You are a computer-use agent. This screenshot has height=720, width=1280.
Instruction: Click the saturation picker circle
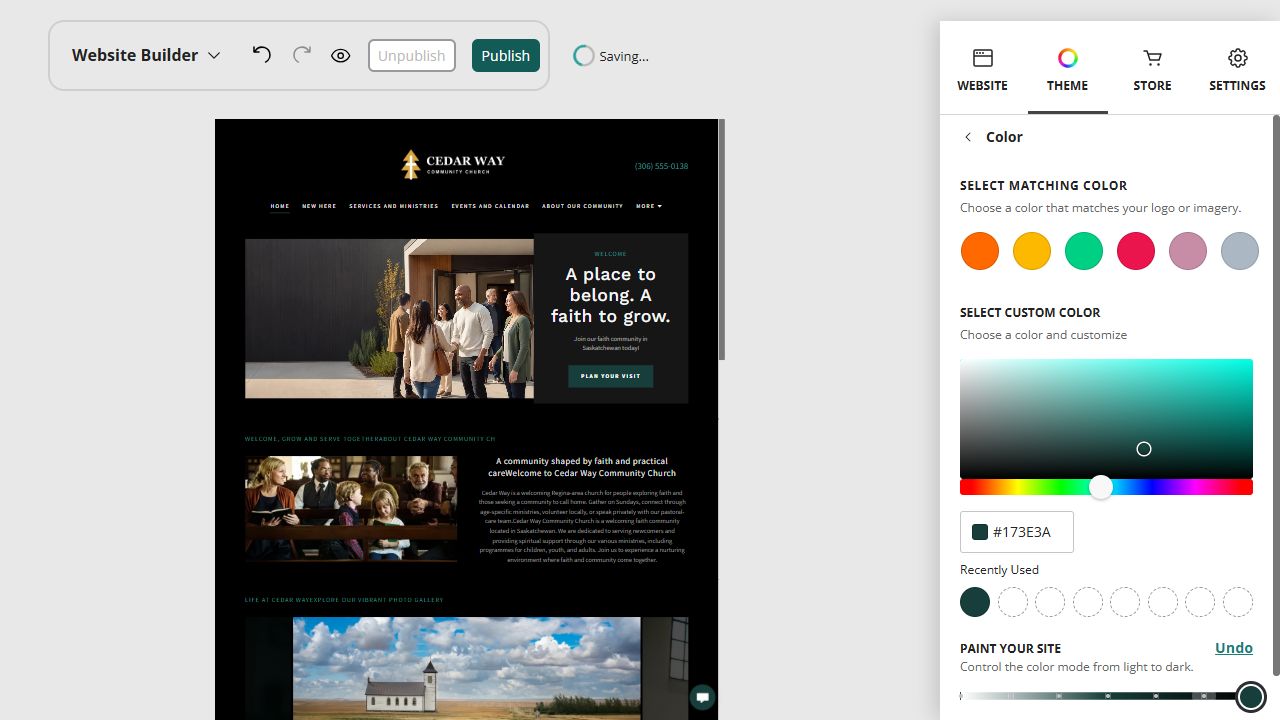click(1144, 449)
